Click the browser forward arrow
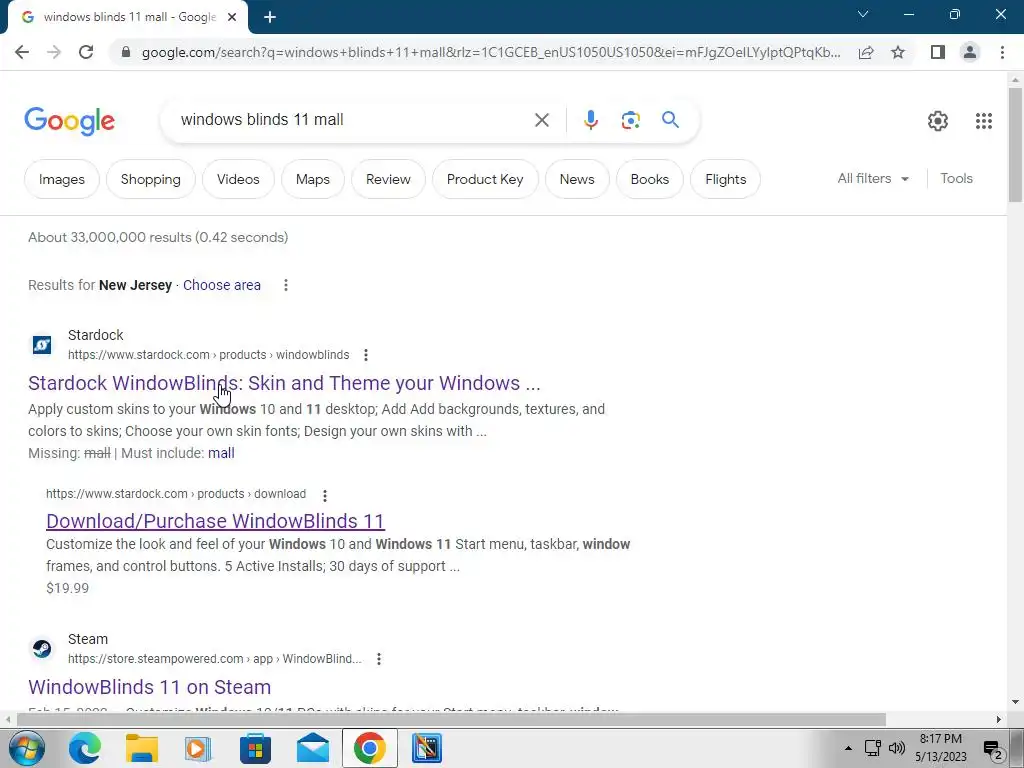Image resolution: width=1024 pixels, height=768 pixels. pyautogui.click(x=54, y=52)
